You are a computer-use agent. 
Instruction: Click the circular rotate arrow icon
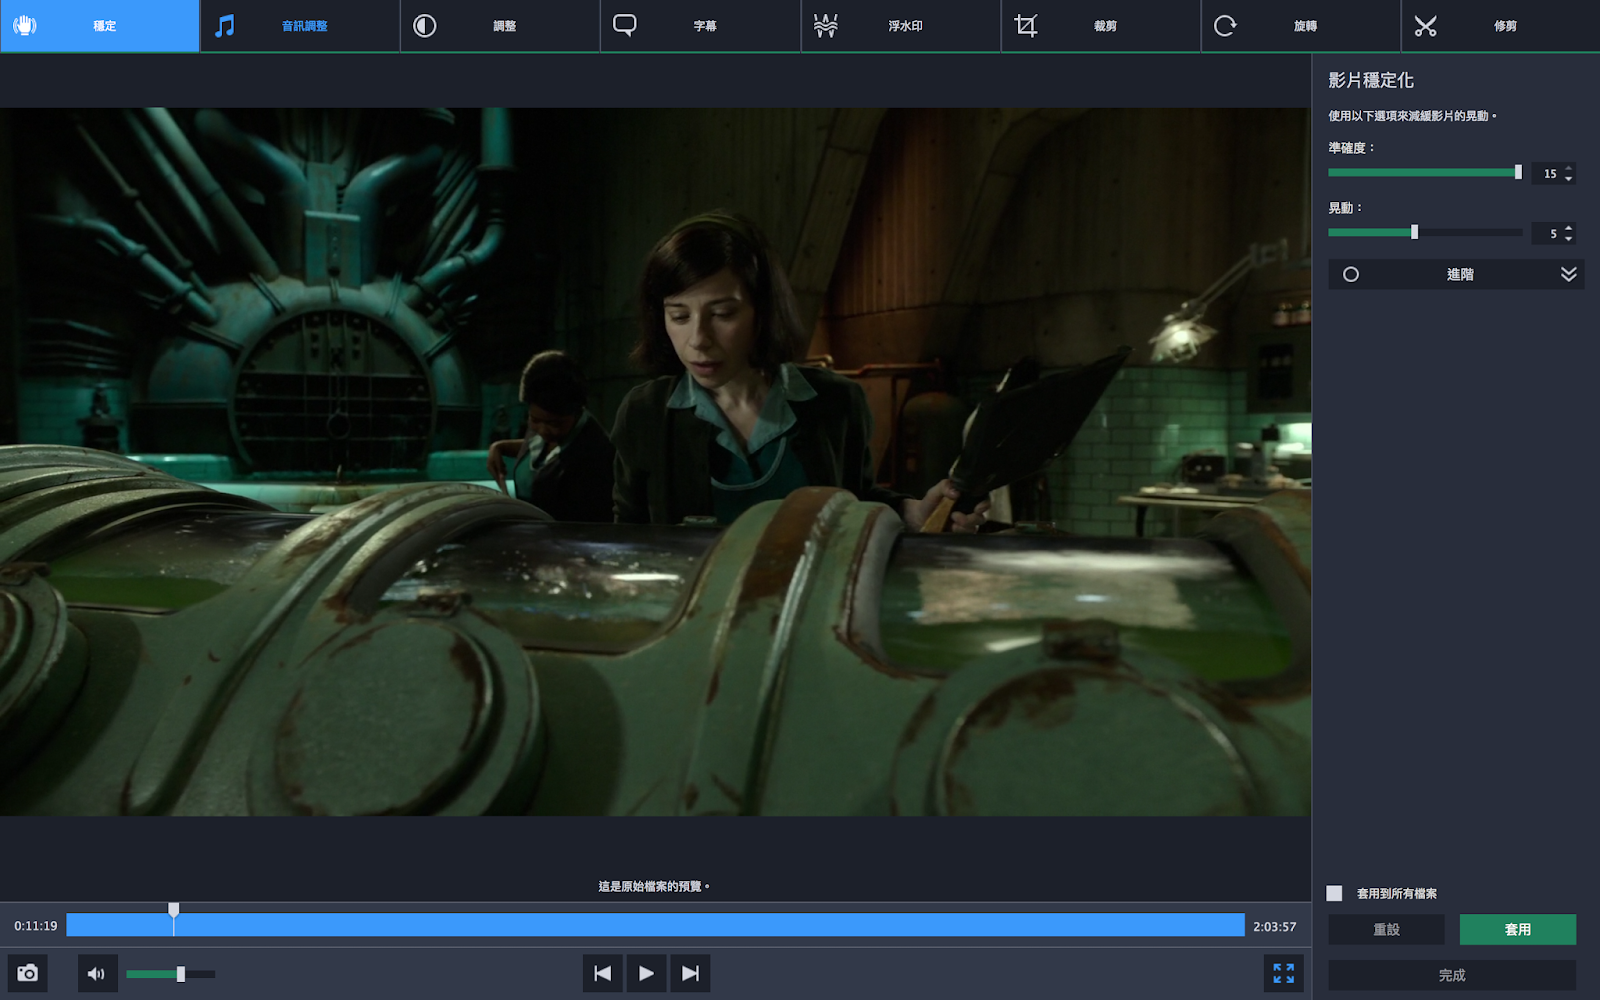pyautogui.click(x=1225, y=25)
